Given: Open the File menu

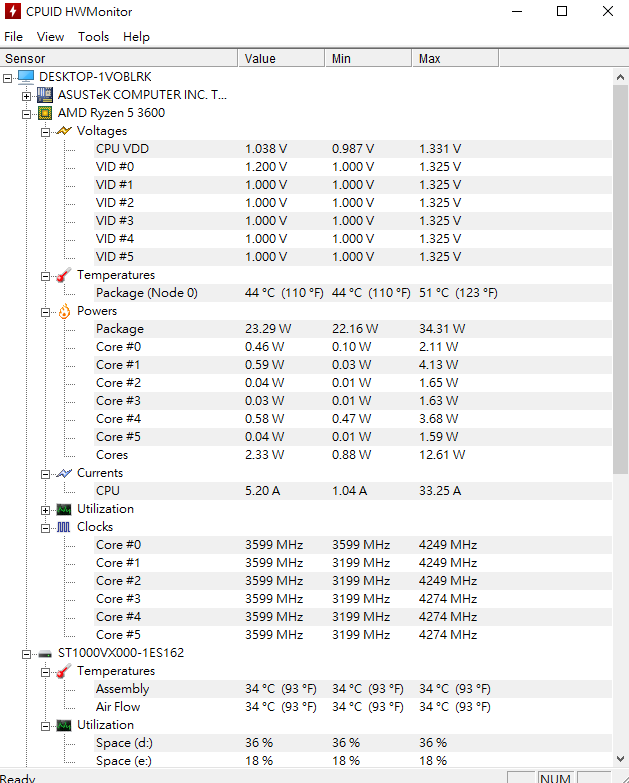Looking at the screenshot, I should [13, 36].
